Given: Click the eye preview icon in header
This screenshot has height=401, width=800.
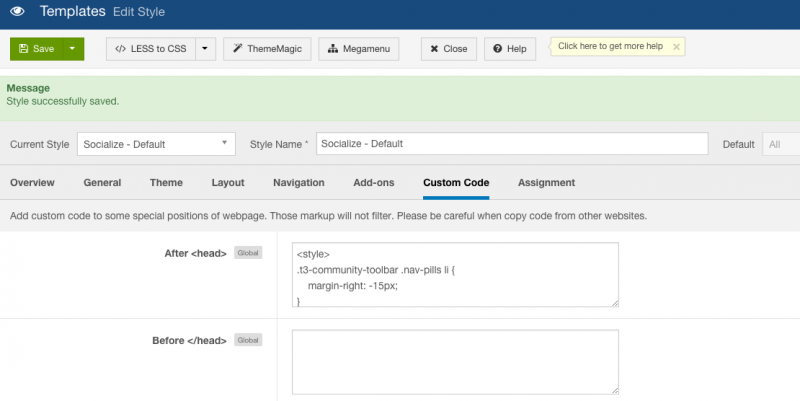Looking at the screenshot, I should pos(17,11).
